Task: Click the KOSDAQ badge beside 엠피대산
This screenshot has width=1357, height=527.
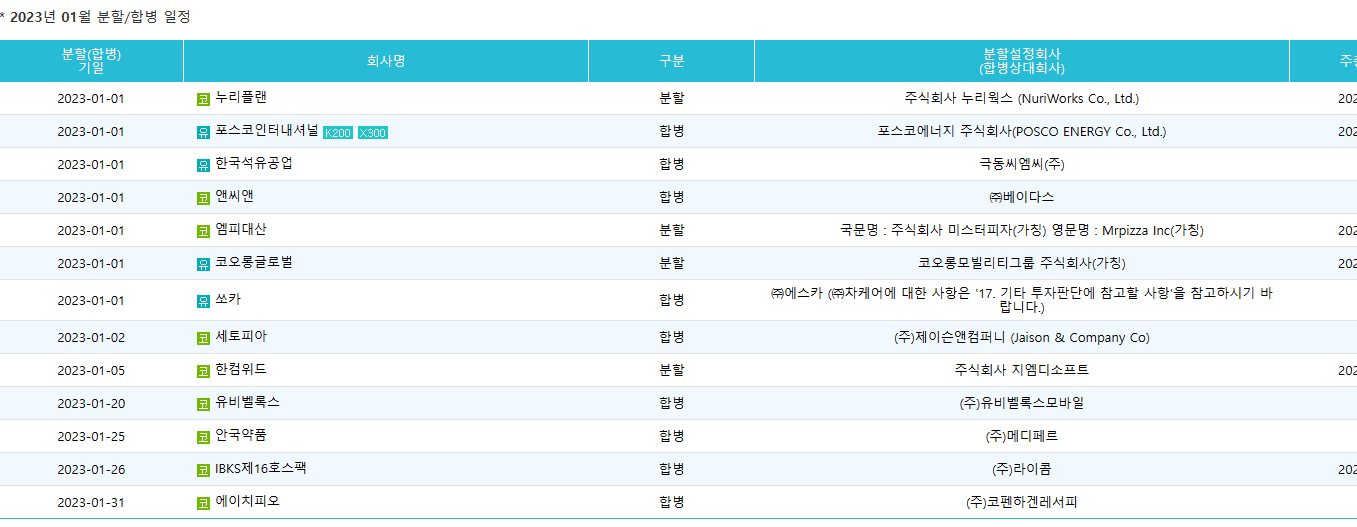Action: click(x=204, y=231)
